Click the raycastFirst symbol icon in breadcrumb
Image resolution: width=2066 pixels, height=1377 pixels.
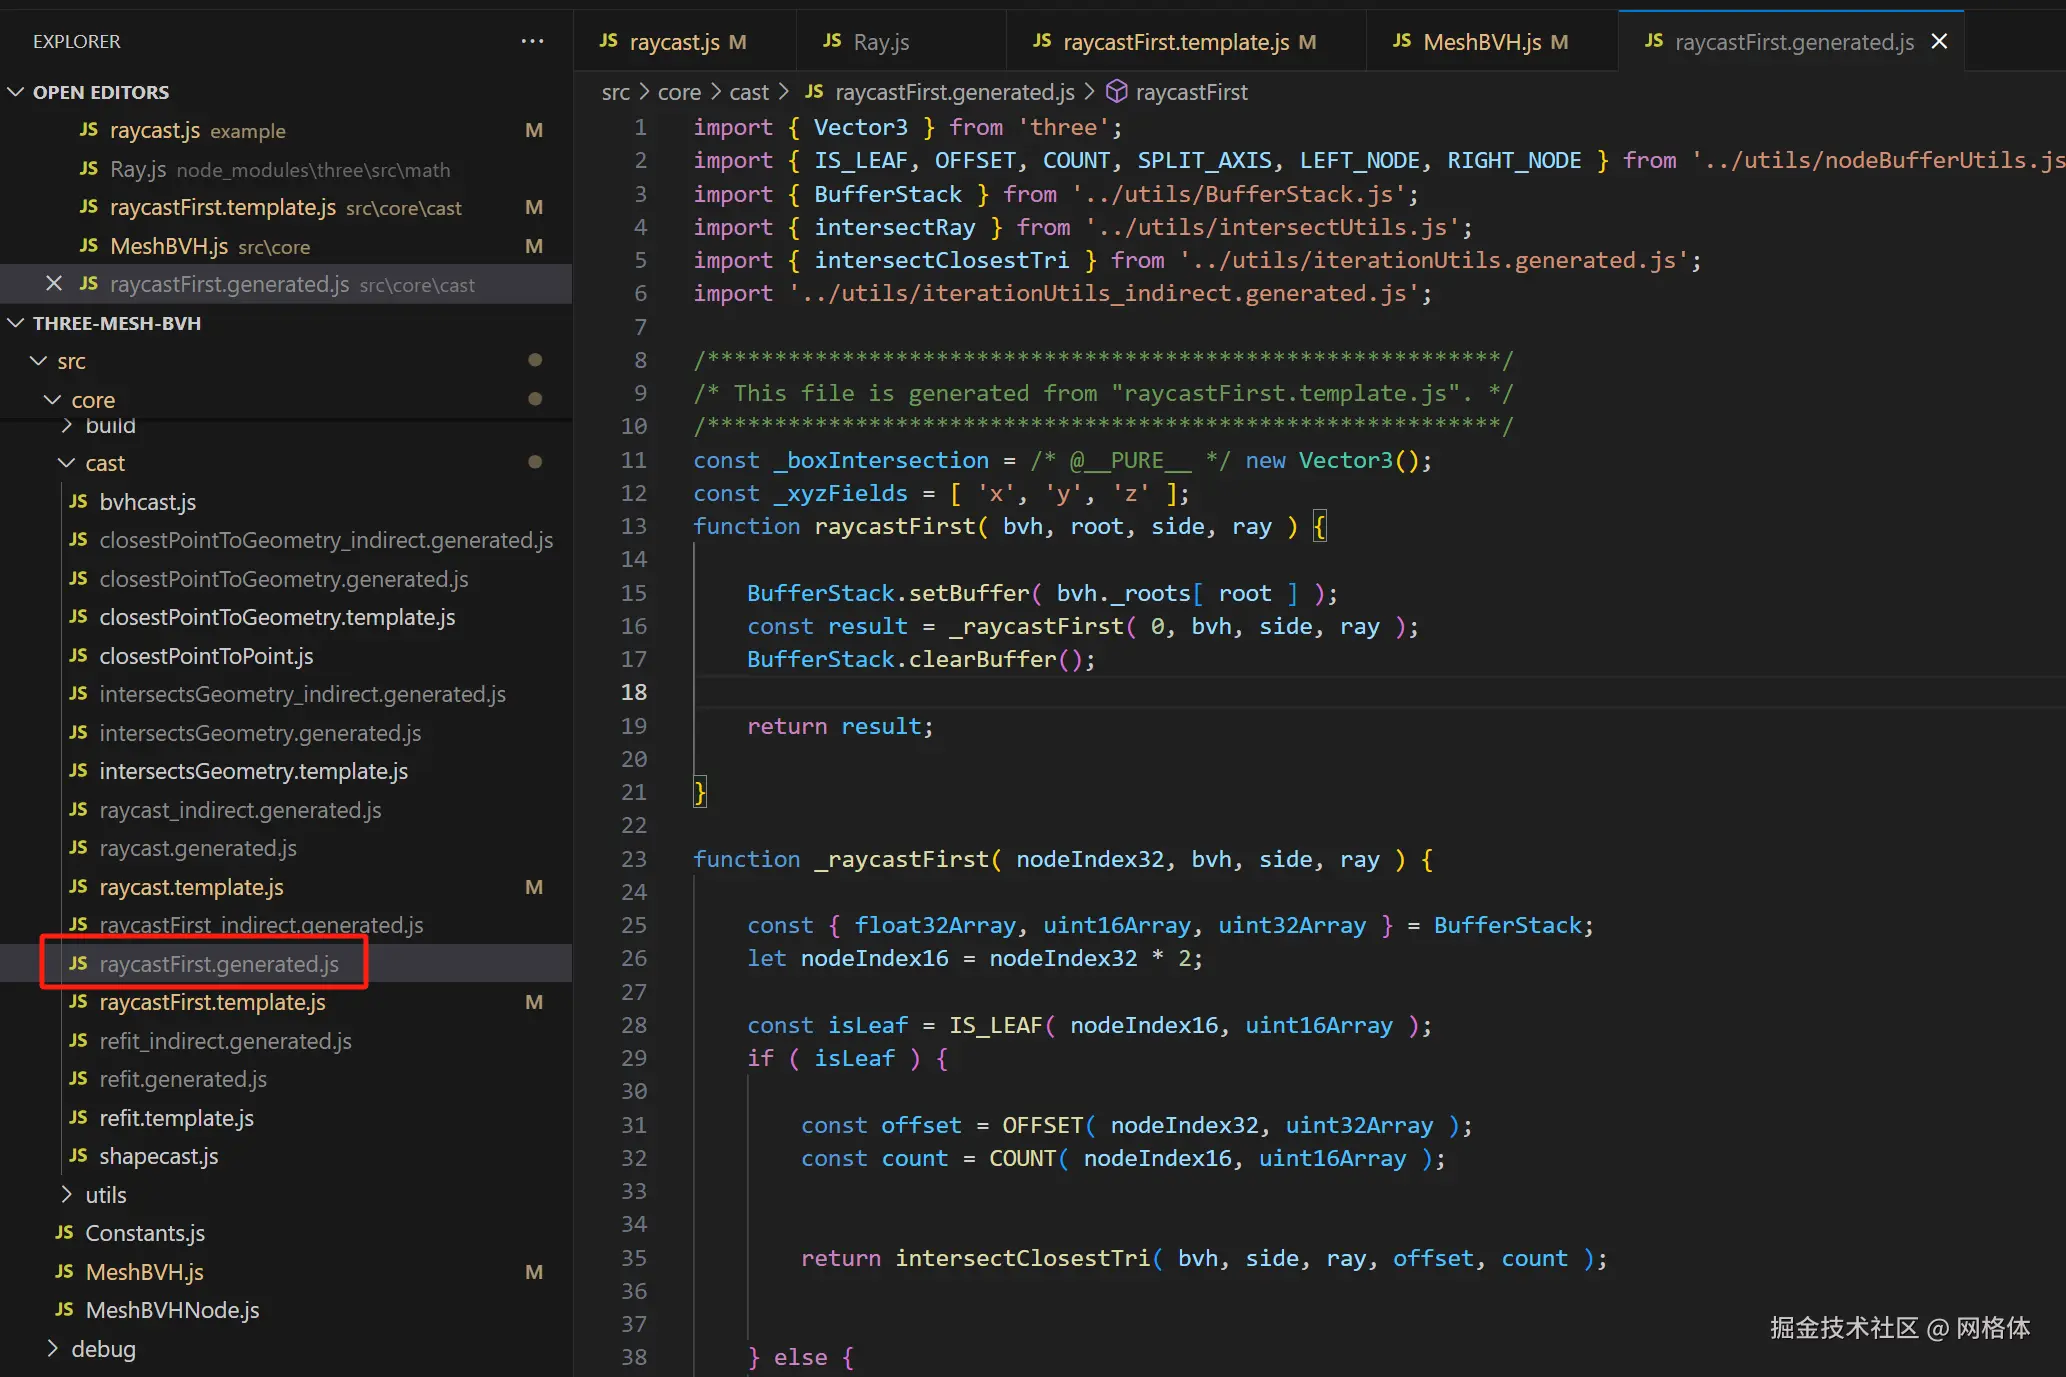(x=1116, y=92)
